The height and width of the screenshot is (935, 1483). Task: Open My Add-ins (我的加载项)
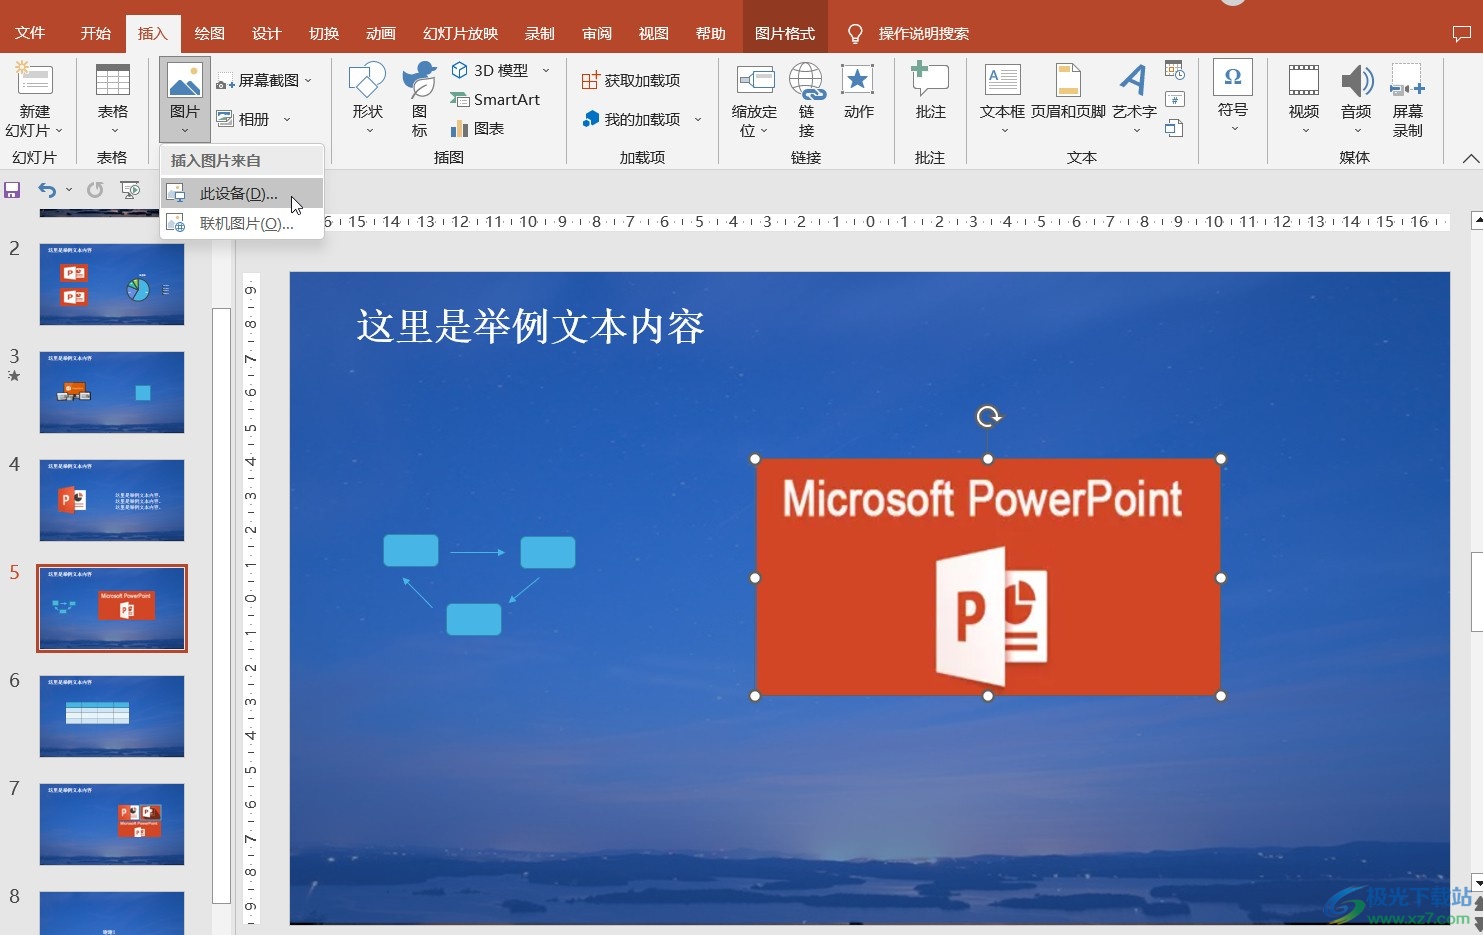point(631,119)
